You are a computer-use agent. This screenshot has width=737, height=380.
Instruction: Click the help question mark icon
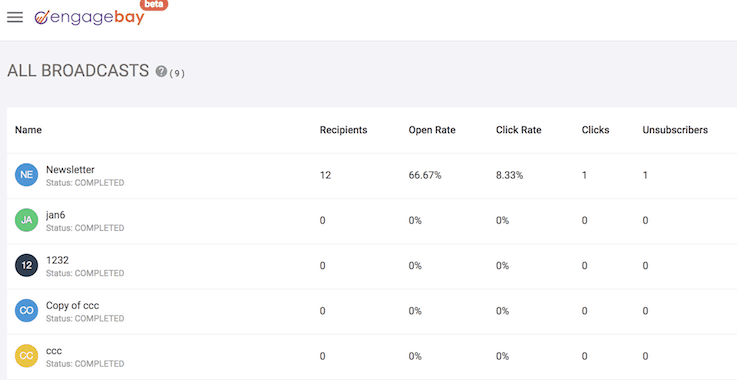(x=161, y=71)
